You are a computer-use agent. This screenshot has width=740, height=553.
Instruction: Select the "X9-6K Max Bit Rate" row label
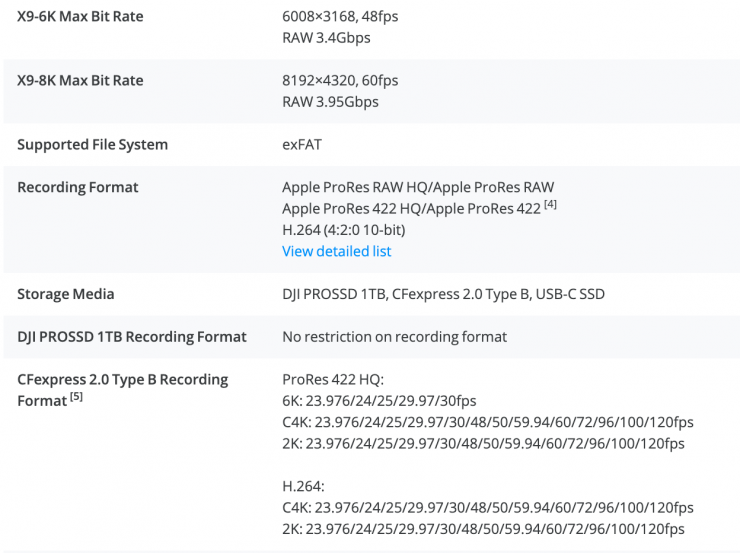[80, 17]
